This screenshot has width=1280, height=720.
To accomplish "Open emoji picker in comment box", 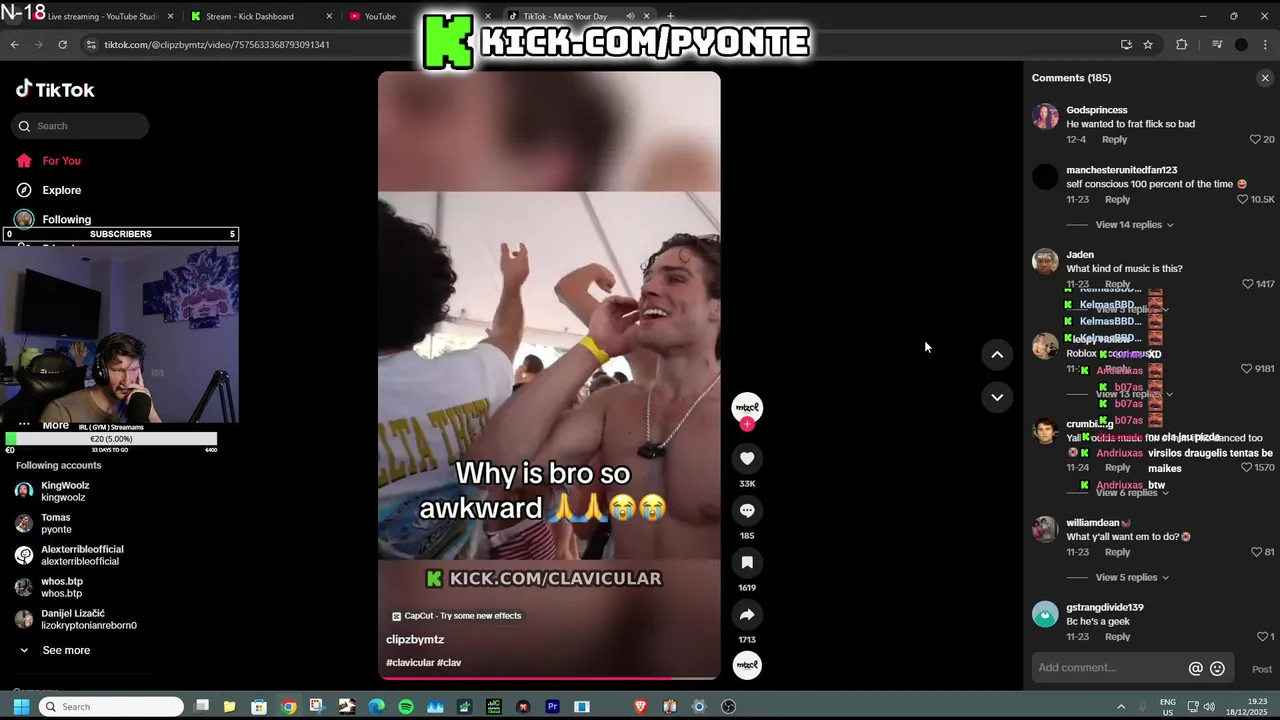I will [x=1217, y=668].
